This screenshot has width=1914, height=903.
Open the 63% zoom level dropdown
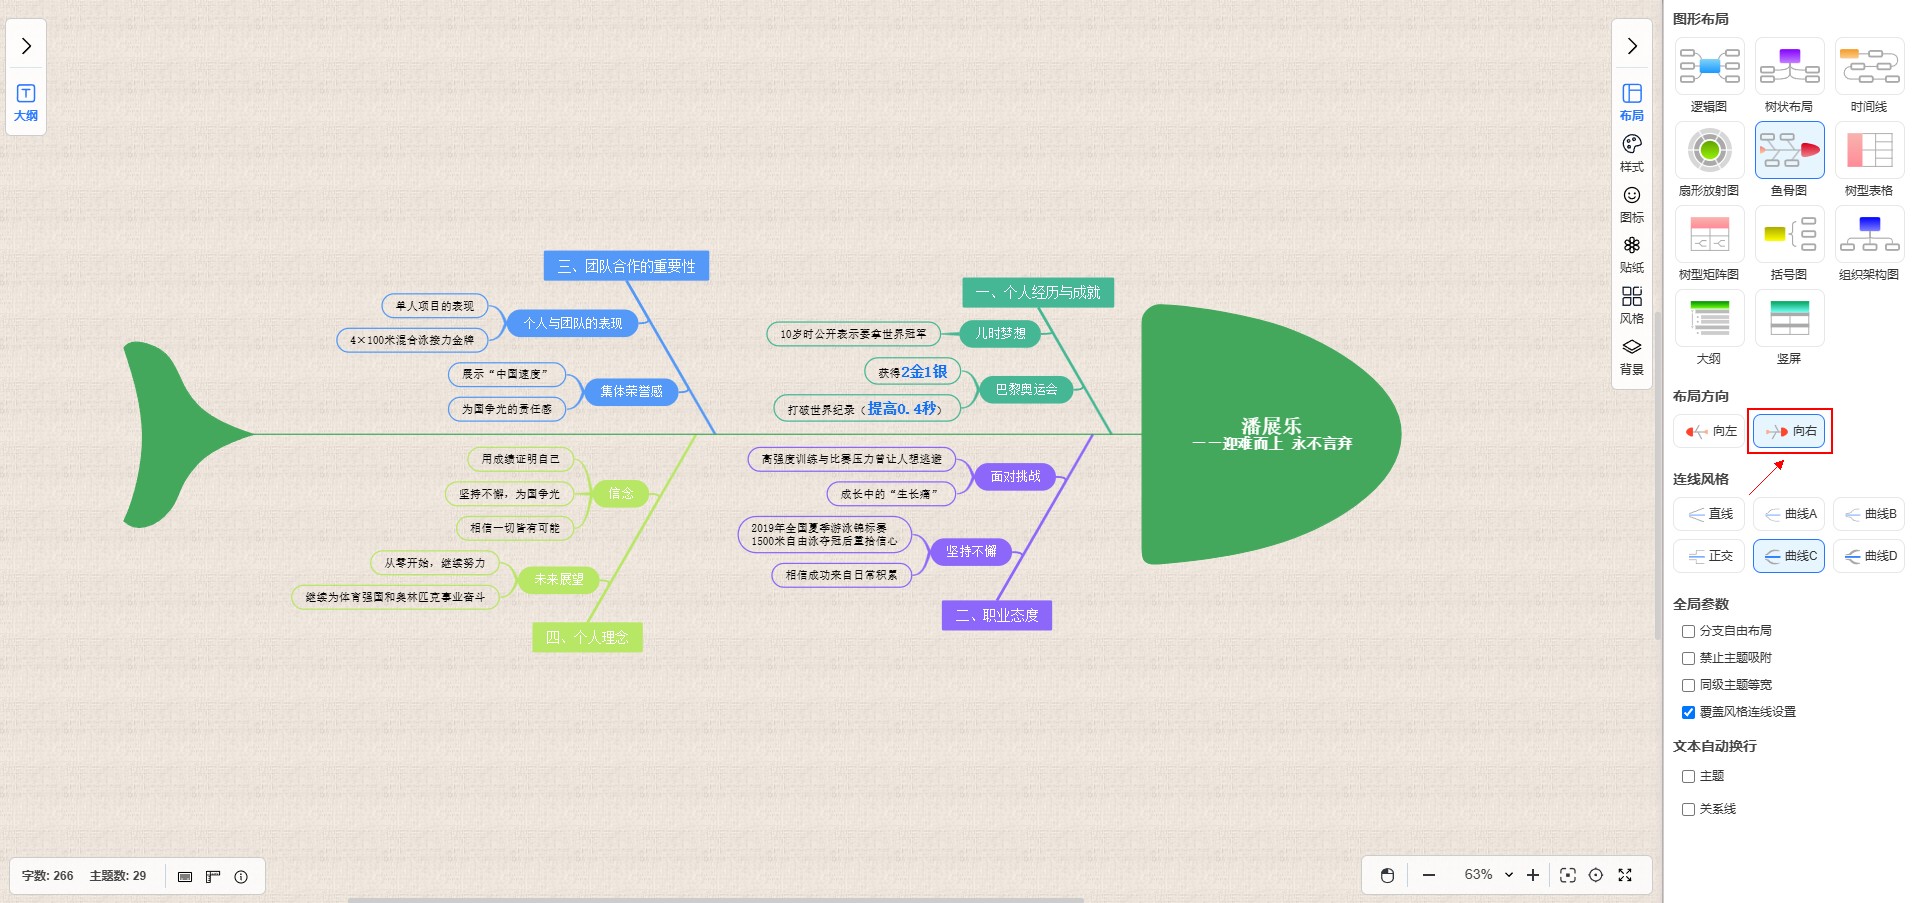1488,875
